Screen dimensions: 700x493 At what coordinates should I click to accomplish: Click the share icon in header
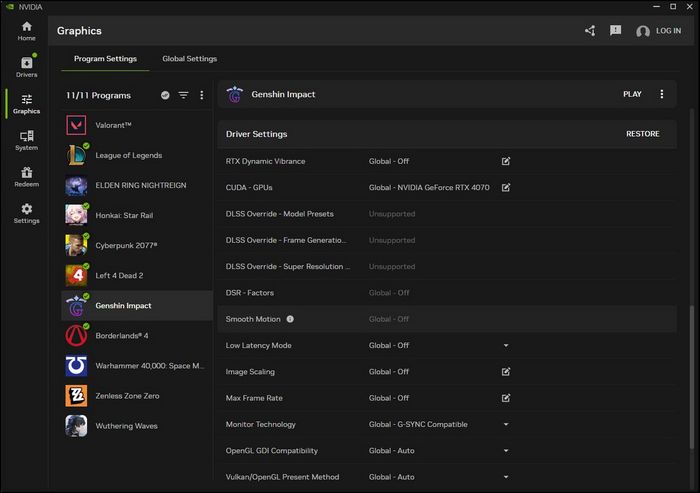coord(590,31)
